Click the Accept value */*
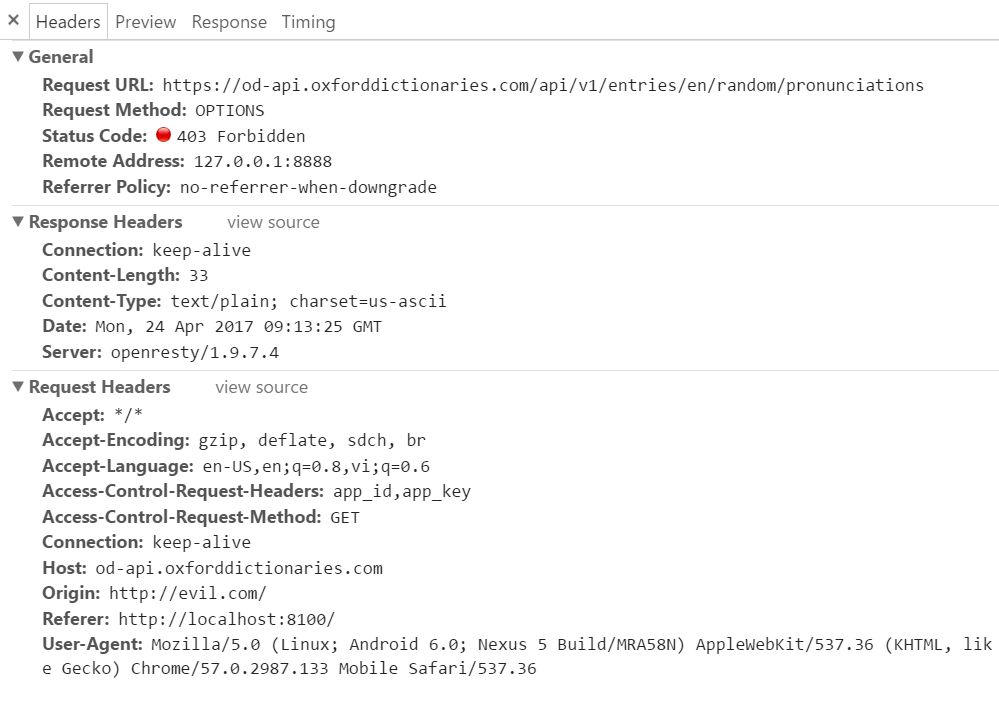This screenshot has height=721, width=999. pos(128,415)
